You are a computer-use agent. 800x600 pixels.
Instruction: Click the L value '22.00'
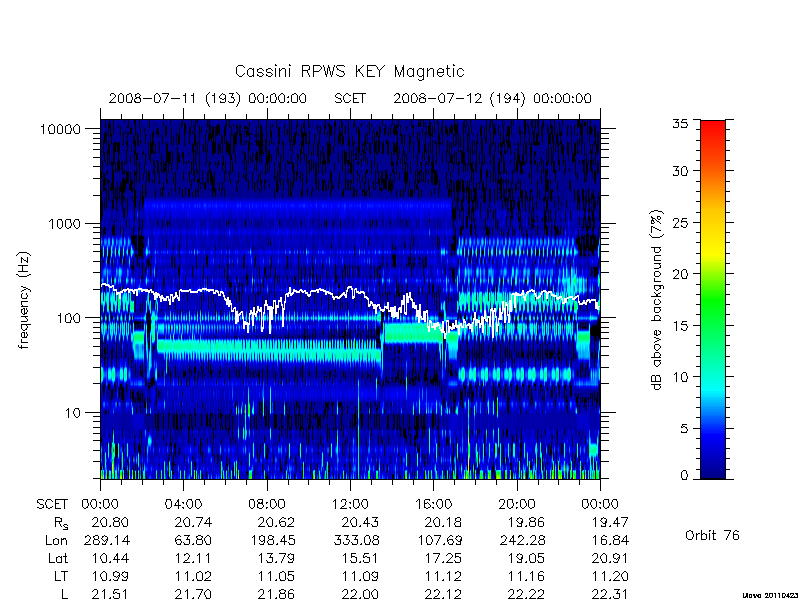coord(360,594)
